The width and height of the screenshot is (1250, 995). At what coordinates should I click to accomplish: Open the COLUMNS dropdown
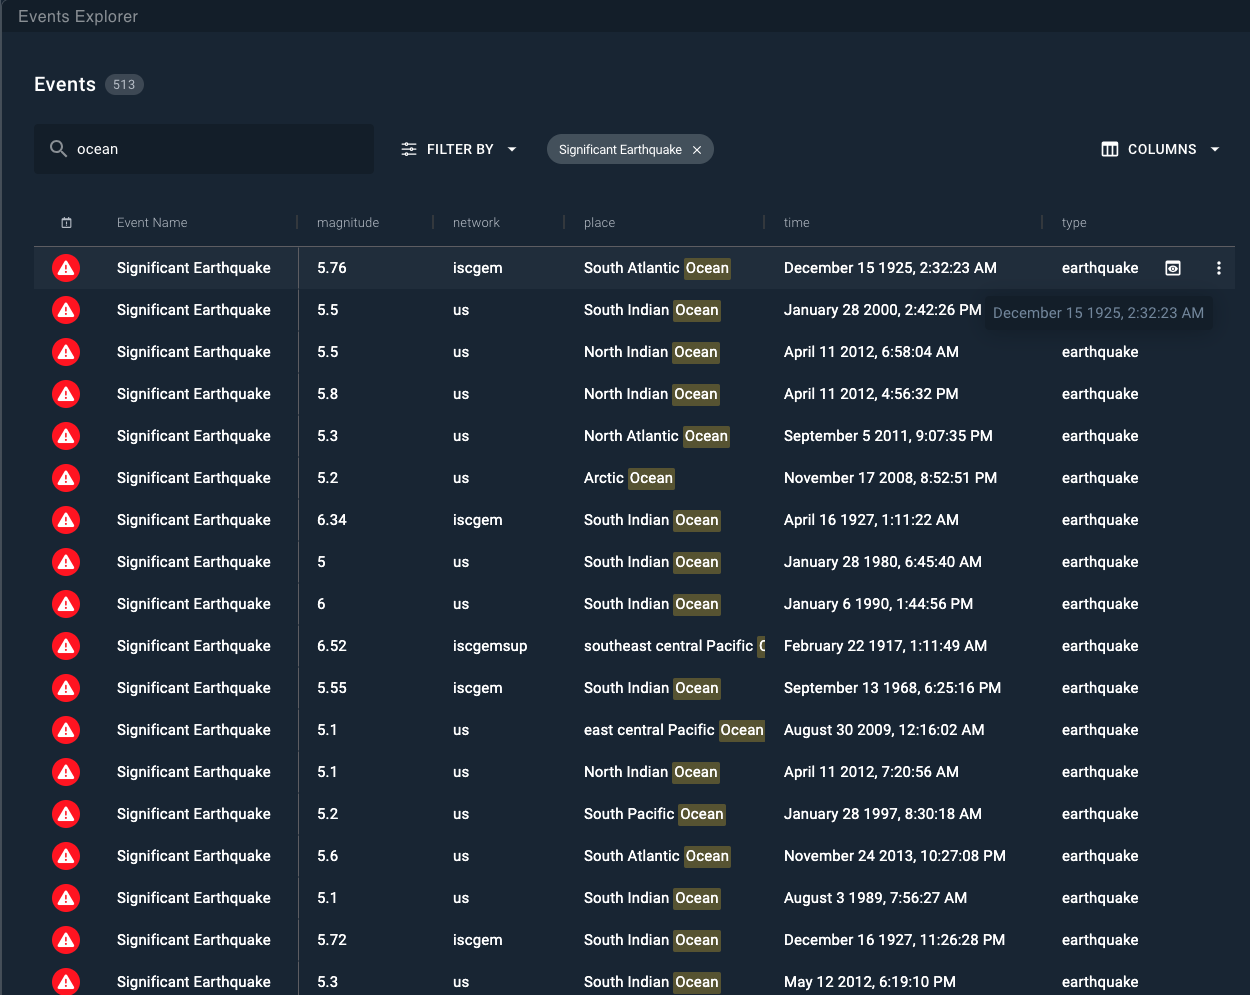1214,148
